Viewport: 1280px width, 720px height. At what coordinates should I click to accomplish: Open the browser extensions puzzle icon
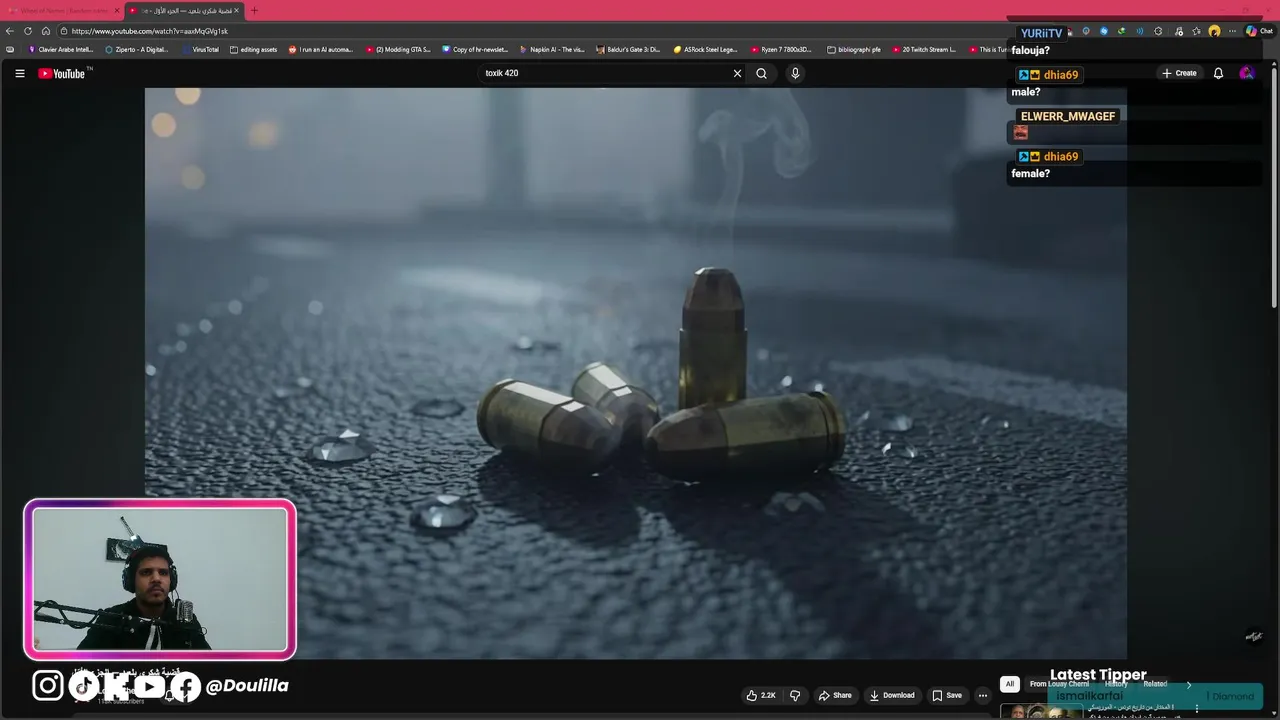1158,31
